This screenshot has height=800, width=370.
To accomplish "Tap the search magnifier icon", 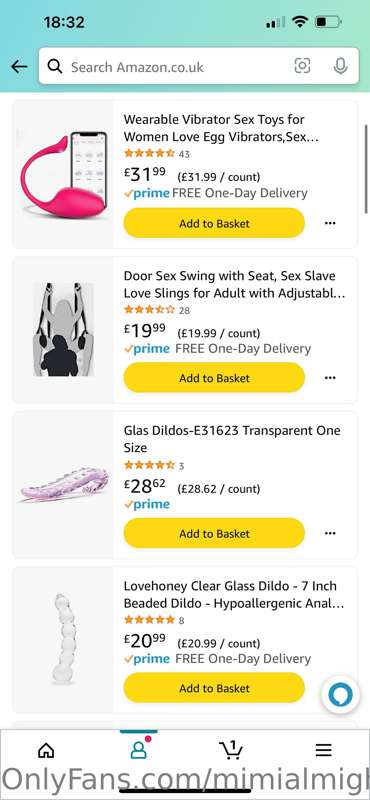I will [x=55, y=66].
